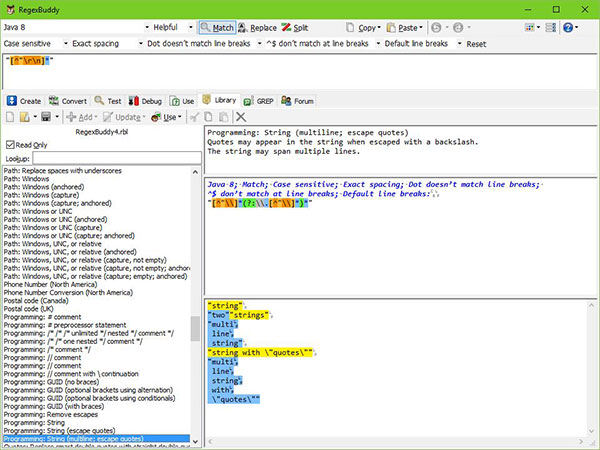Switch to Split mode
The width and height of the screenshot is (600, 450).
coord(295,28)
